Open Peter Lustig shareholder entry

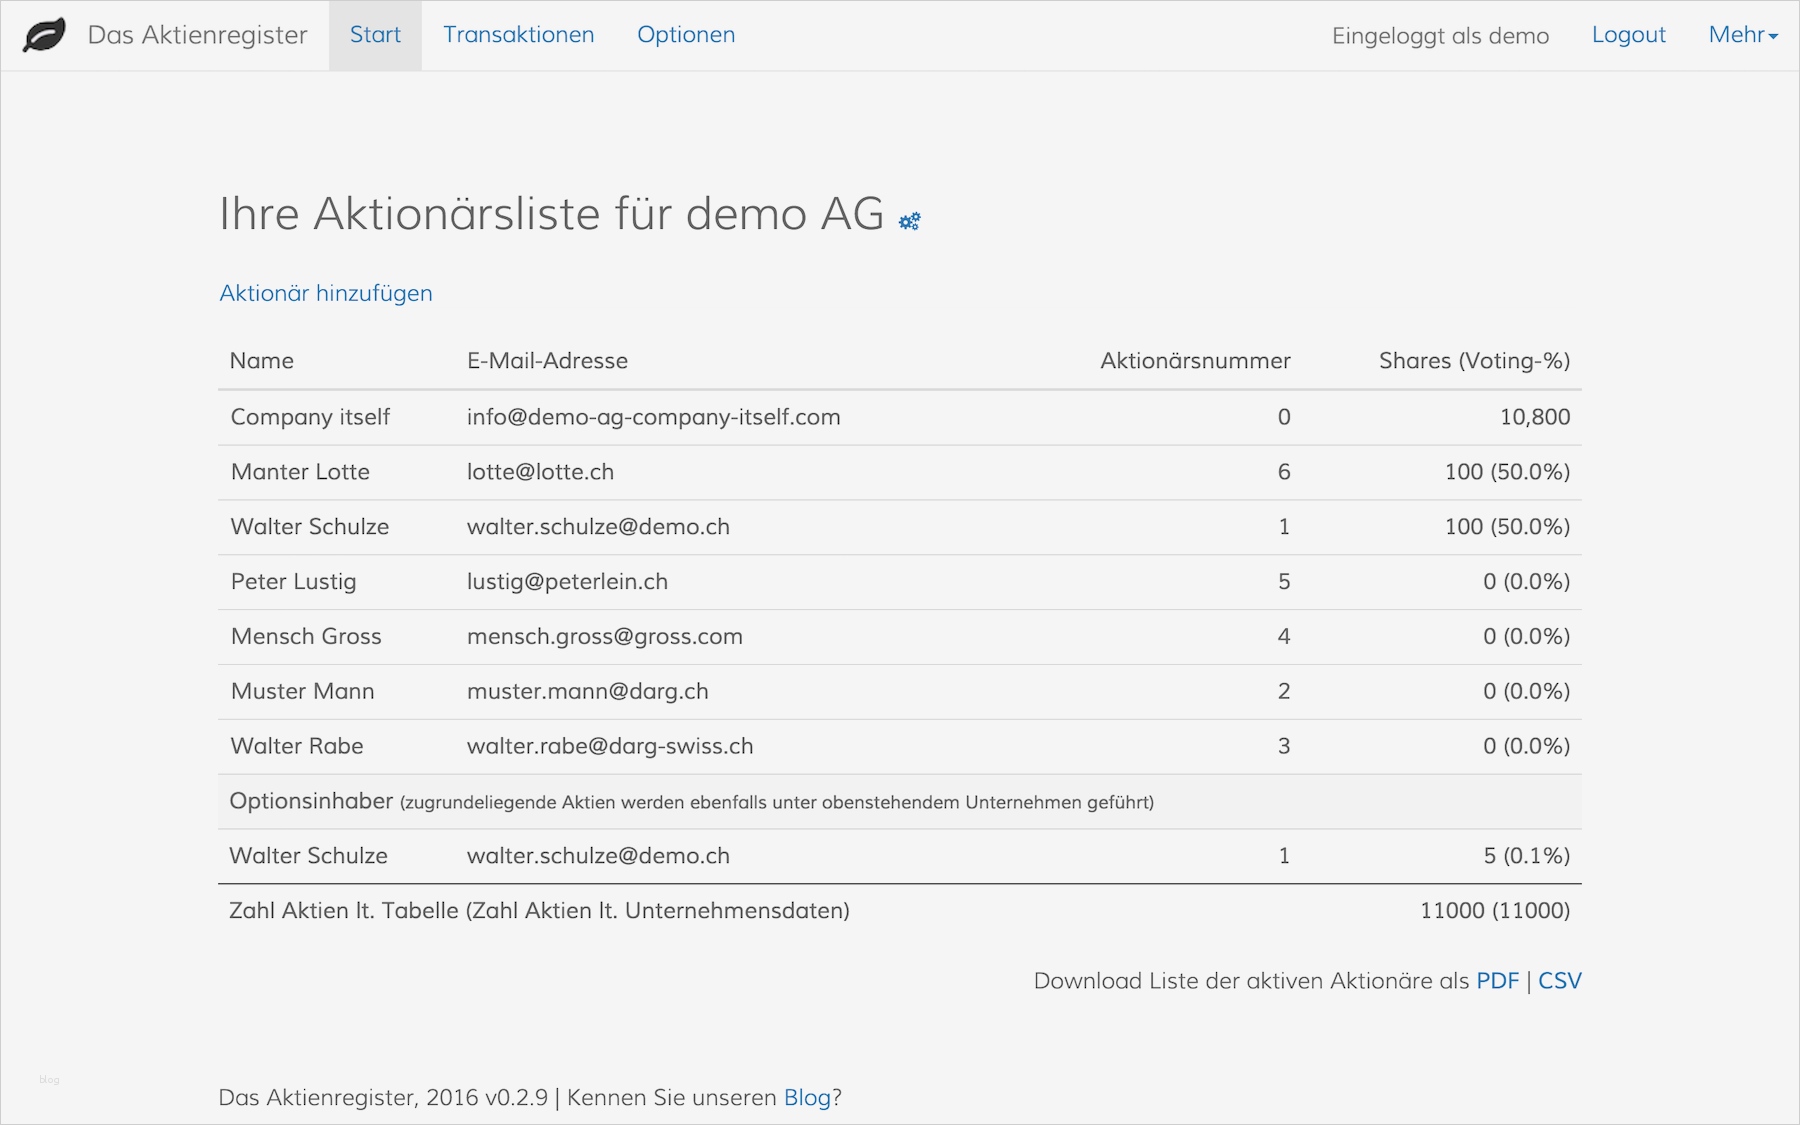293,582
